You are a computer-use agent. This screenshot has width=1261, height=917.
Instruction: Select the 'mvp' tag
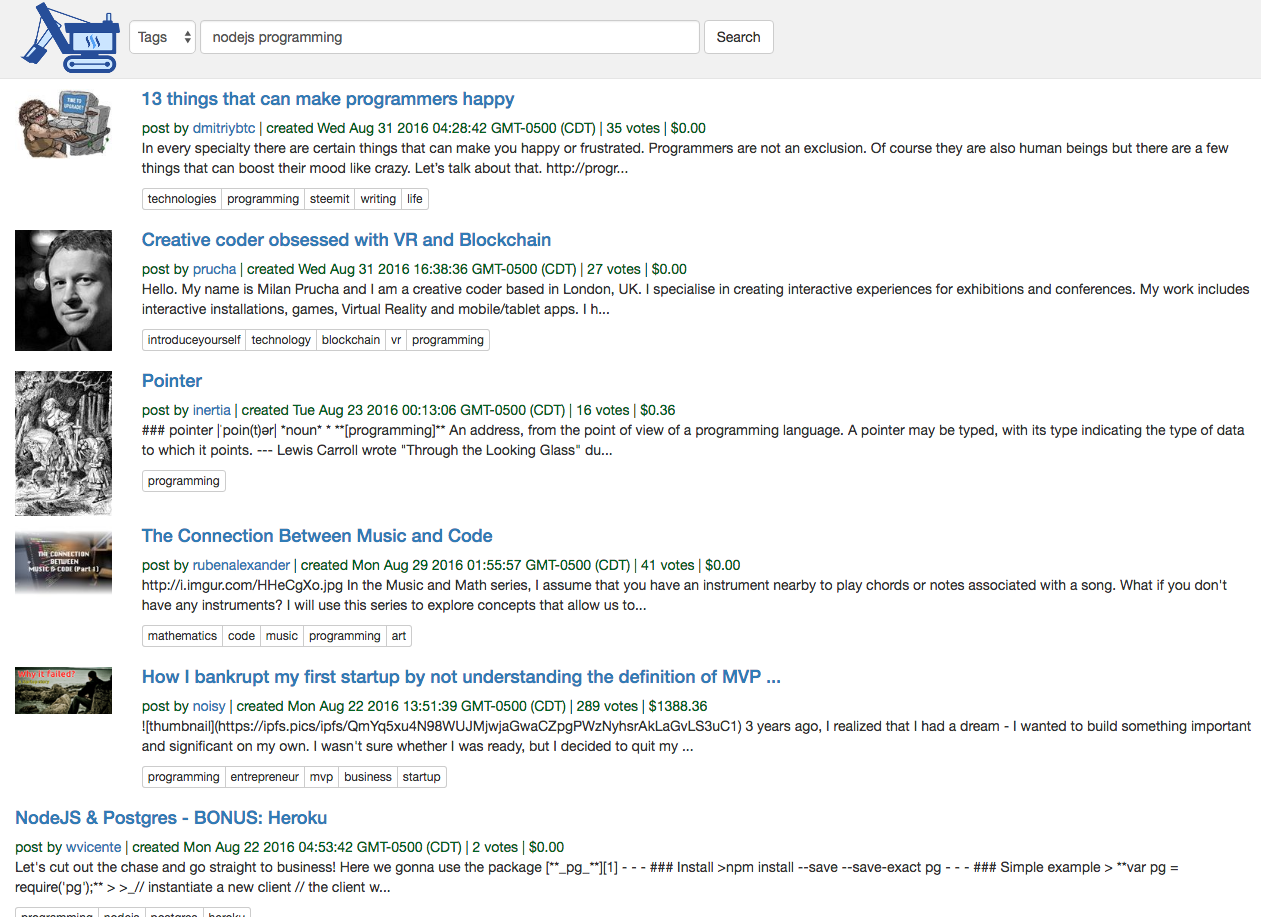321,777
